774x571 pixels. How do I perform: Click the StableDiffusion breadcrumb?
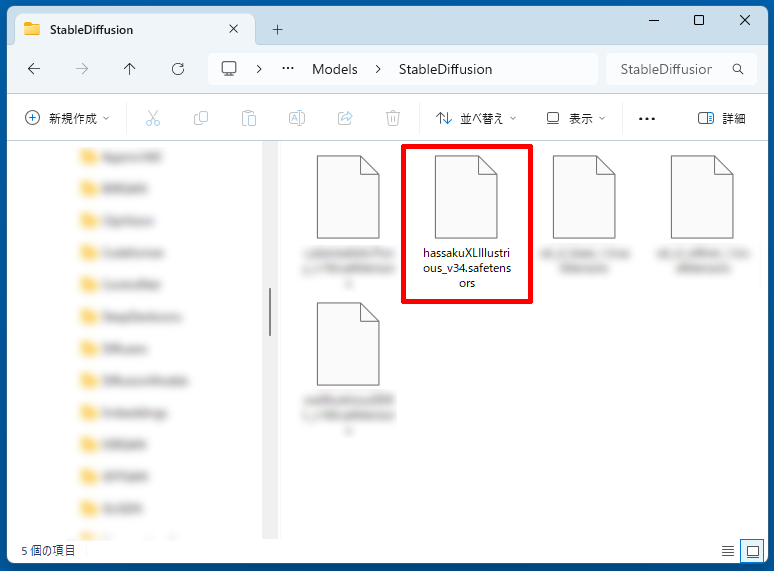(x=445, y=69)
